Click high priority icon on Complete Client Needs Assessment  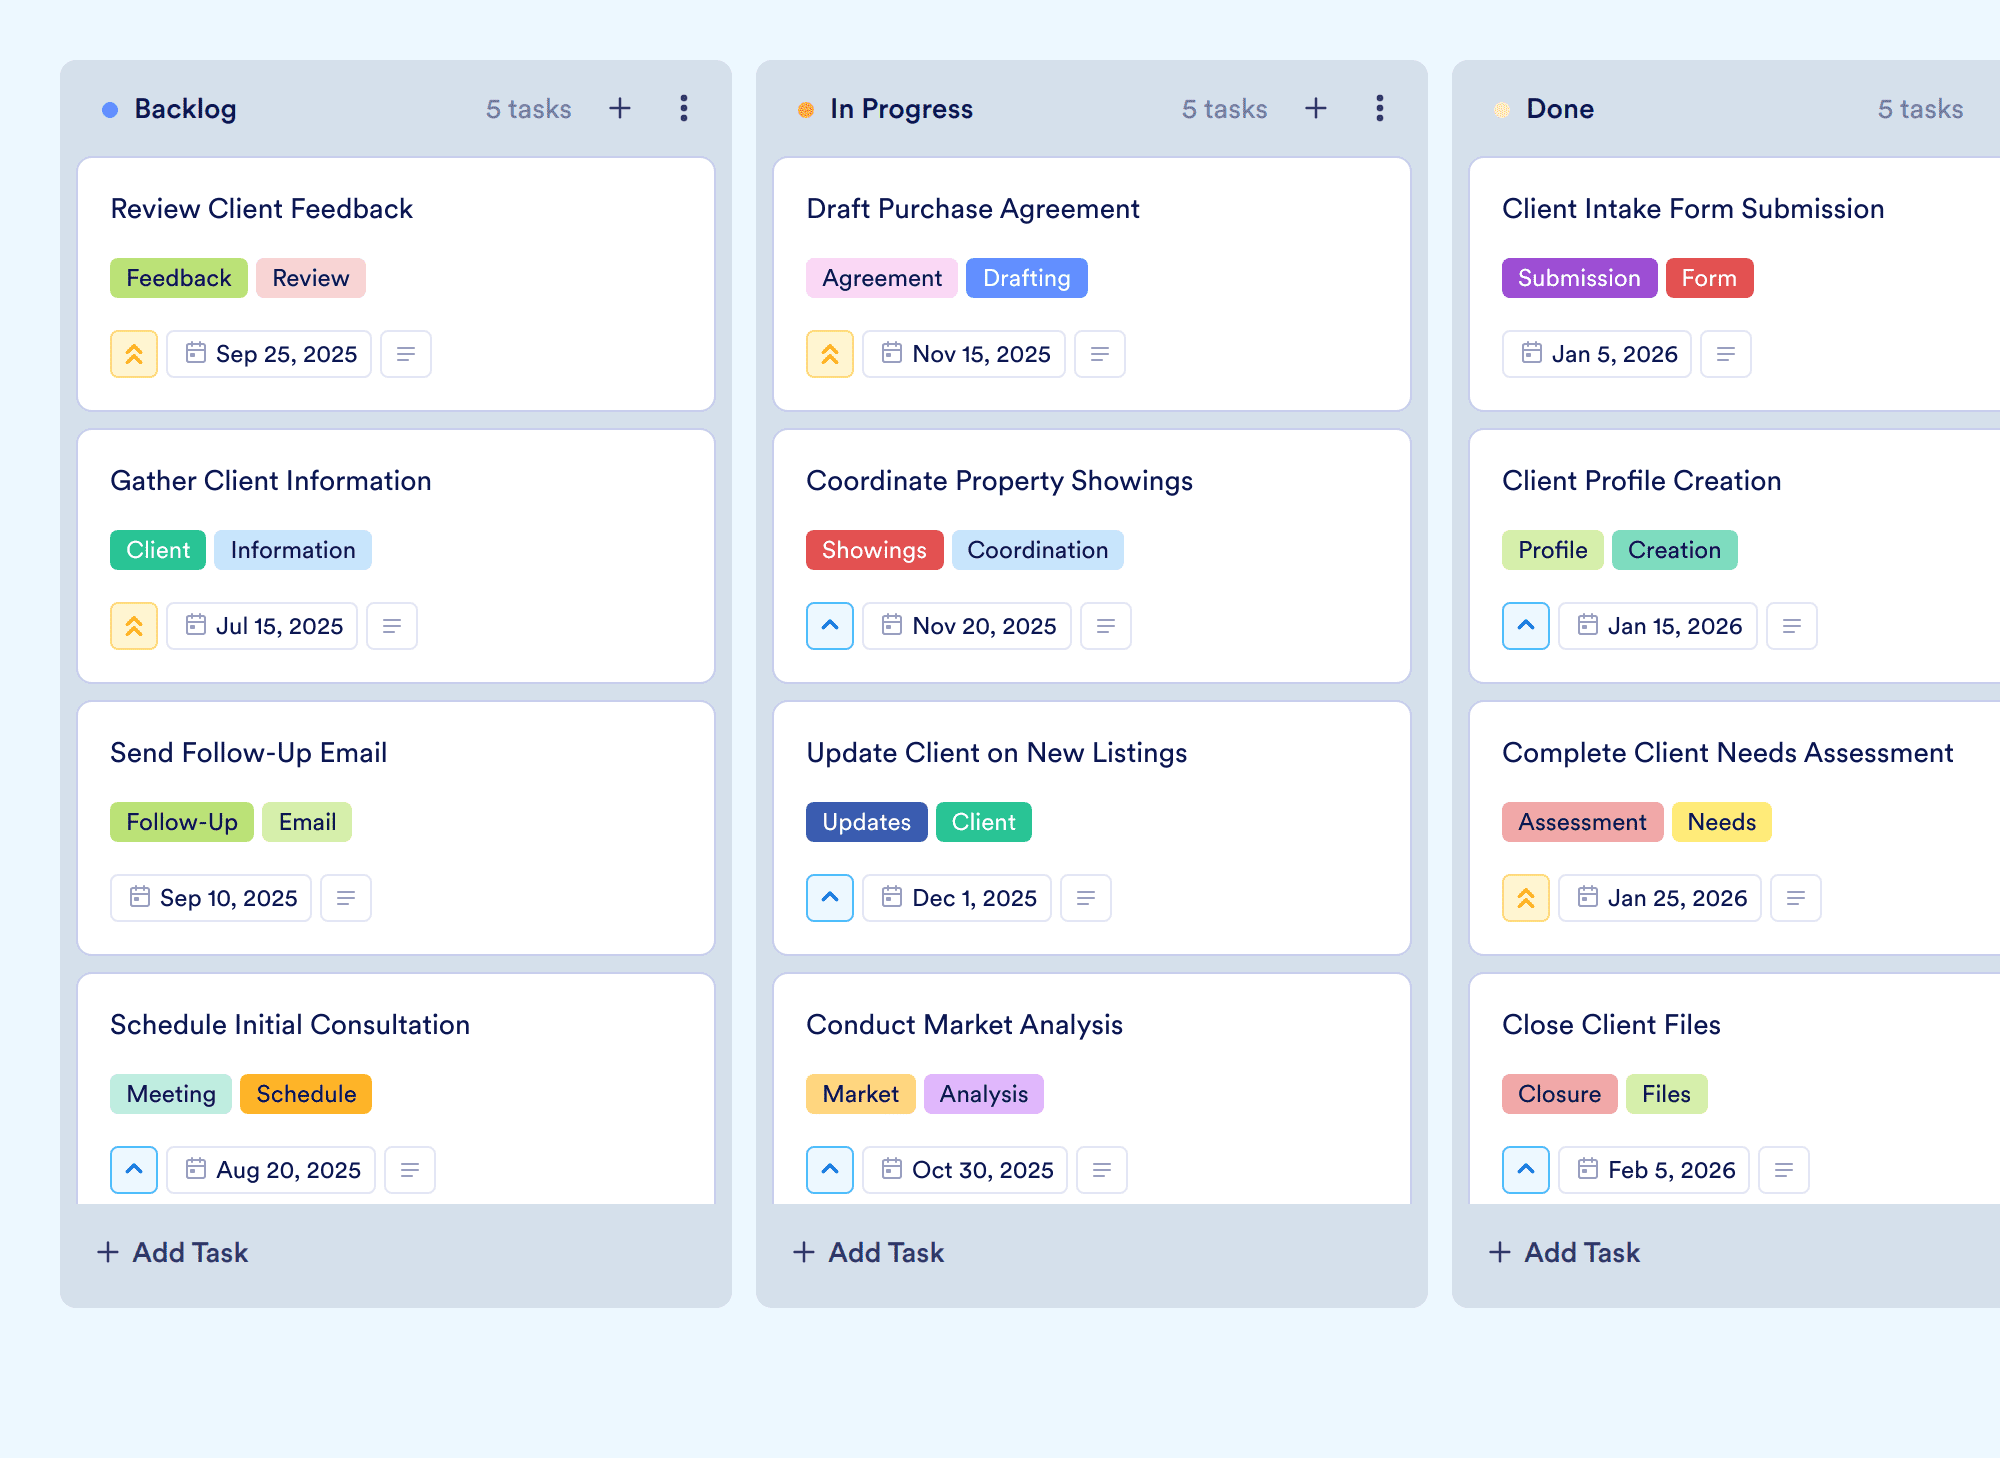1526,898
